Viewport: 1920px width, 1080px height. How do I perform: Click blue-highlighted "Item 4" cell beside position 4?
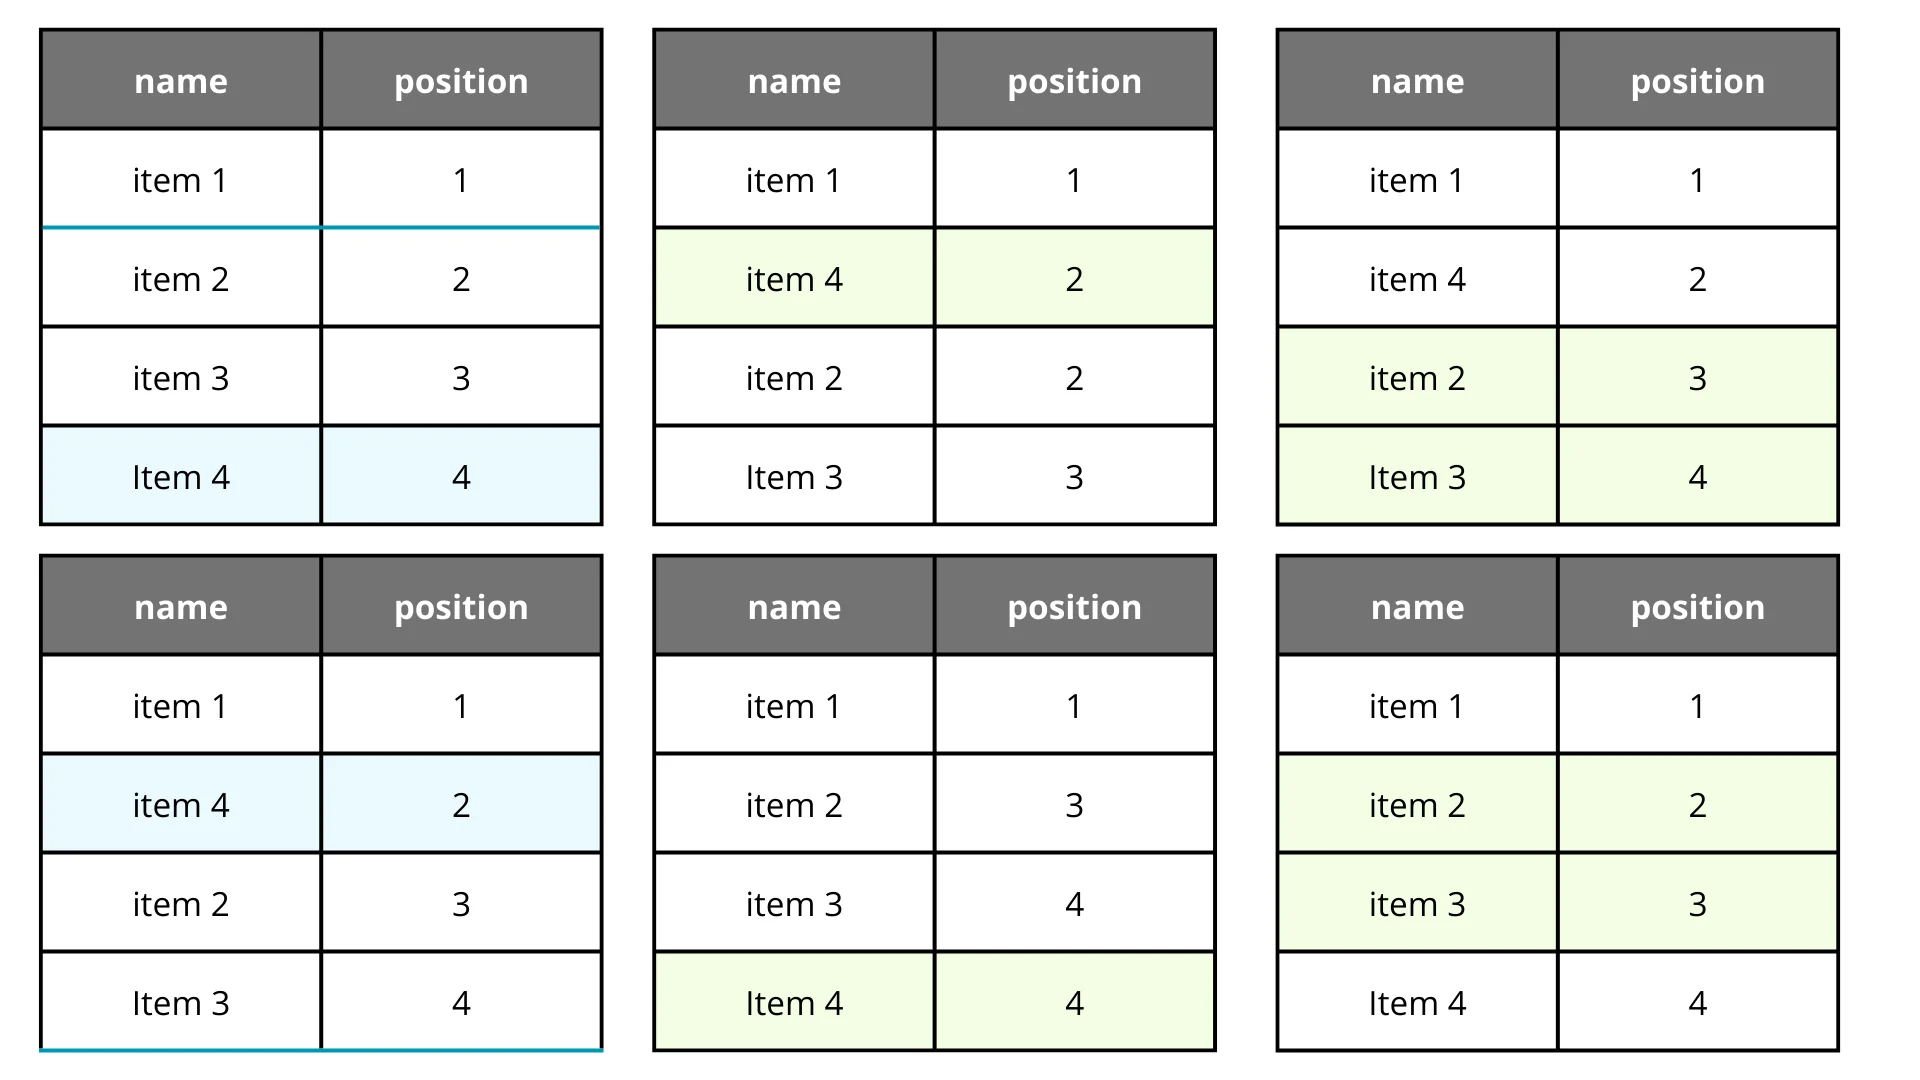click(181, 477)
